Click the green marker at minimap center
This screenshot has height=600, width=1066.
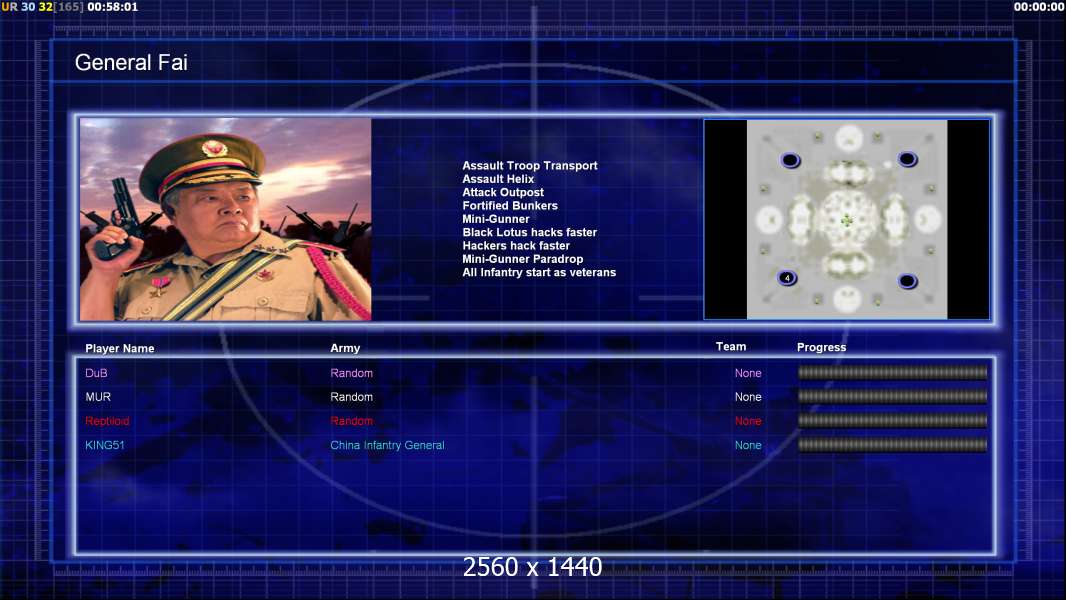(846, 220)
